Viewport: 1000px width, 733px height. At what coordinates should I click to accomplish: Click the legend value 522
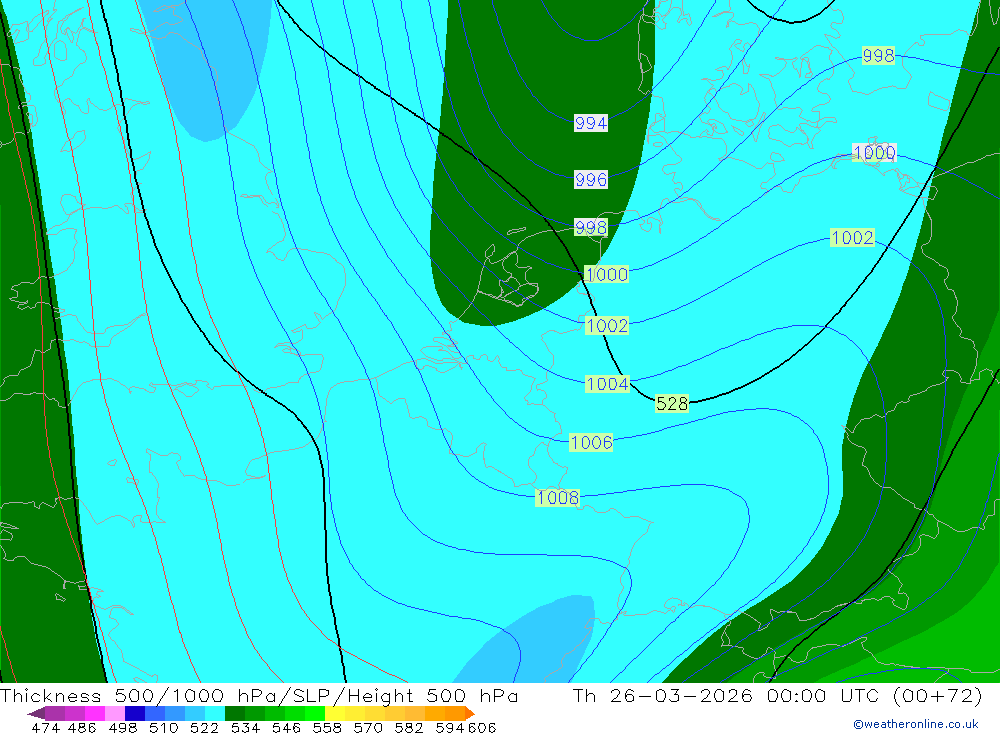click(204, 727)
